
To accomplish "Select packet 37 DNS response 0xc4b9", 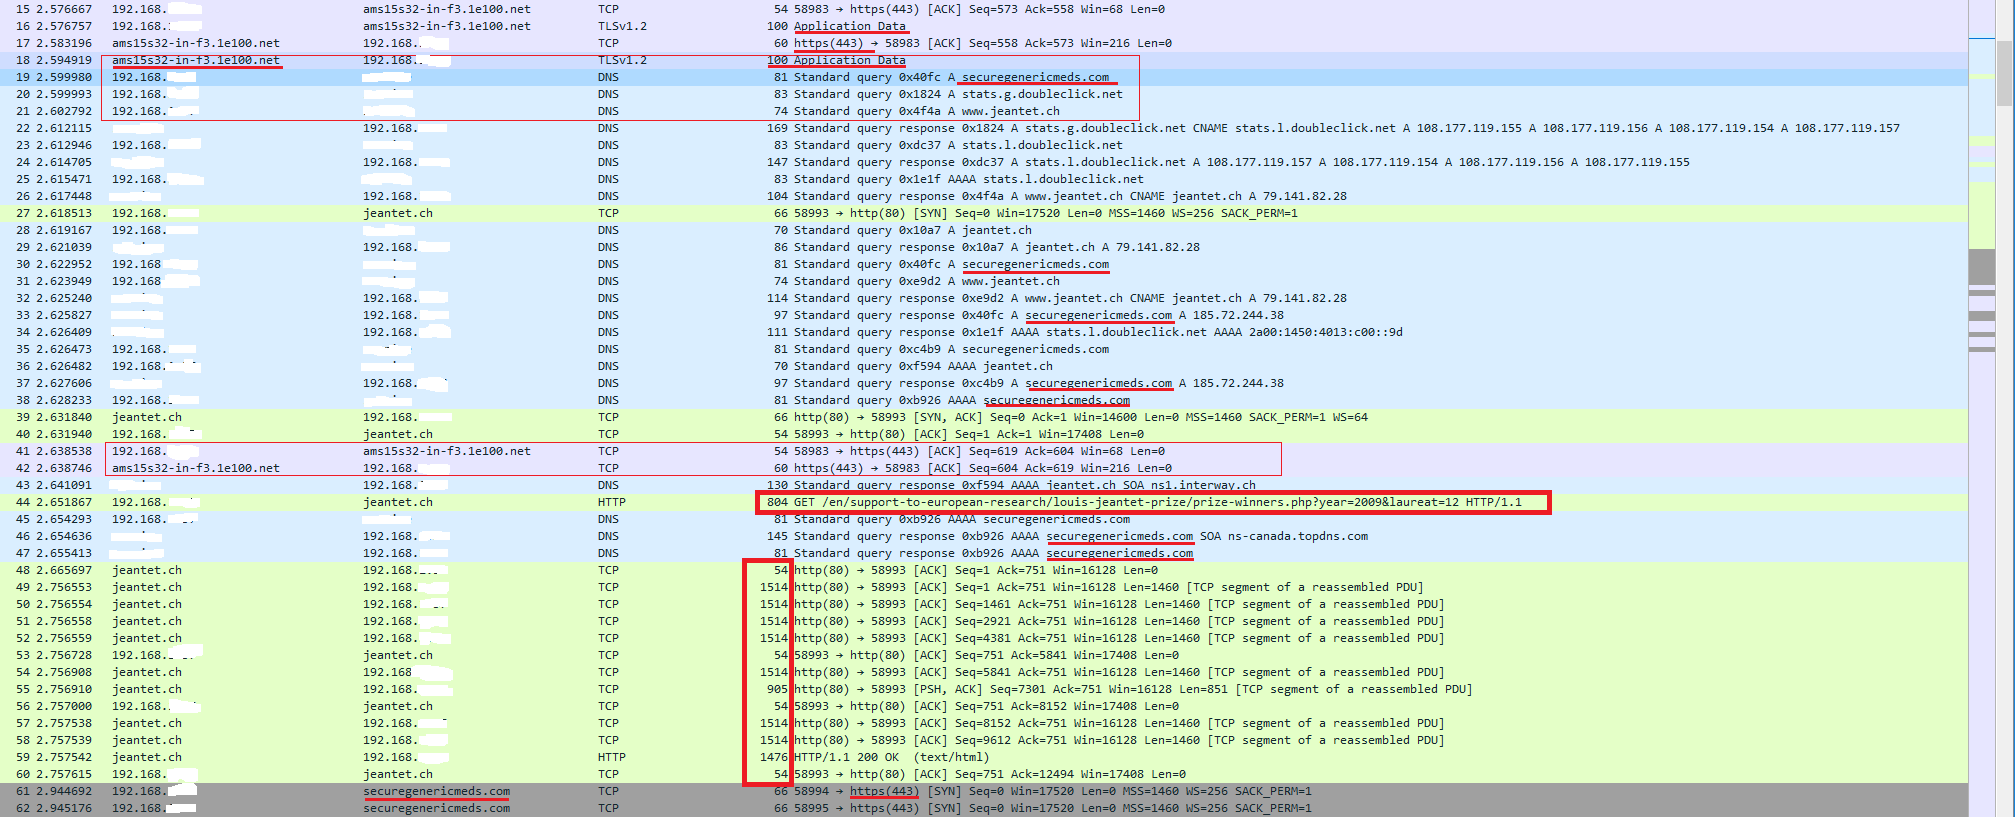I will click(x=984, y=383).
